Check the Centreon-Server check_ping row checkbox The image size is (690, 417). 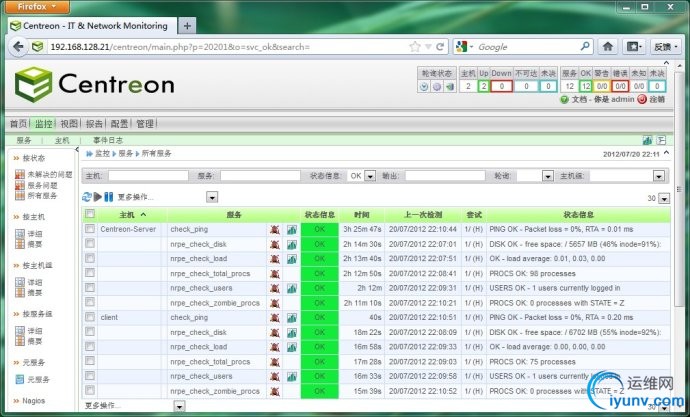90,229
